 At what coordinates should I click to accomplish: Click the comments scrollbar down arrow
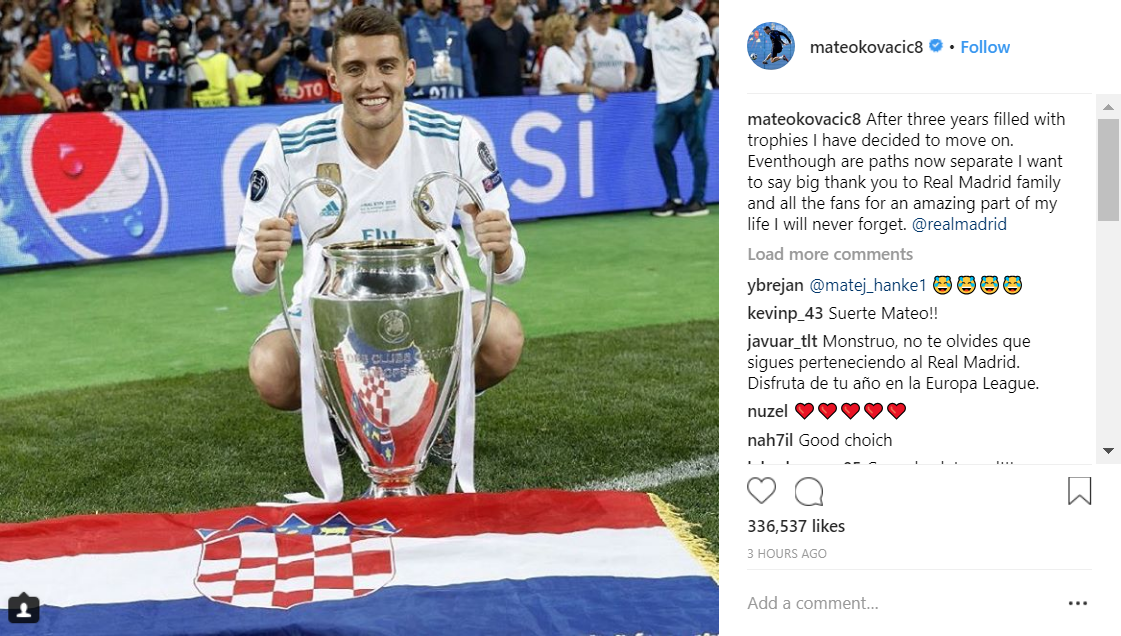click(x=1108, y=451)
